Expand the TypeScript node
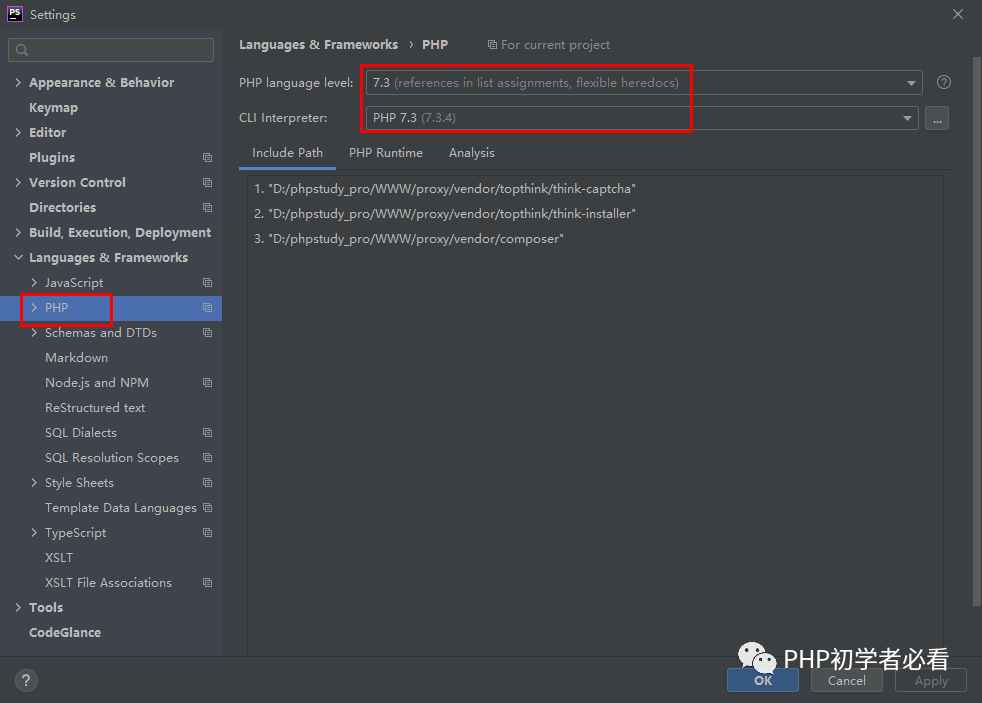Image resolution: width=982 pixels, height=703 pixels. click(x=34, y=533)
